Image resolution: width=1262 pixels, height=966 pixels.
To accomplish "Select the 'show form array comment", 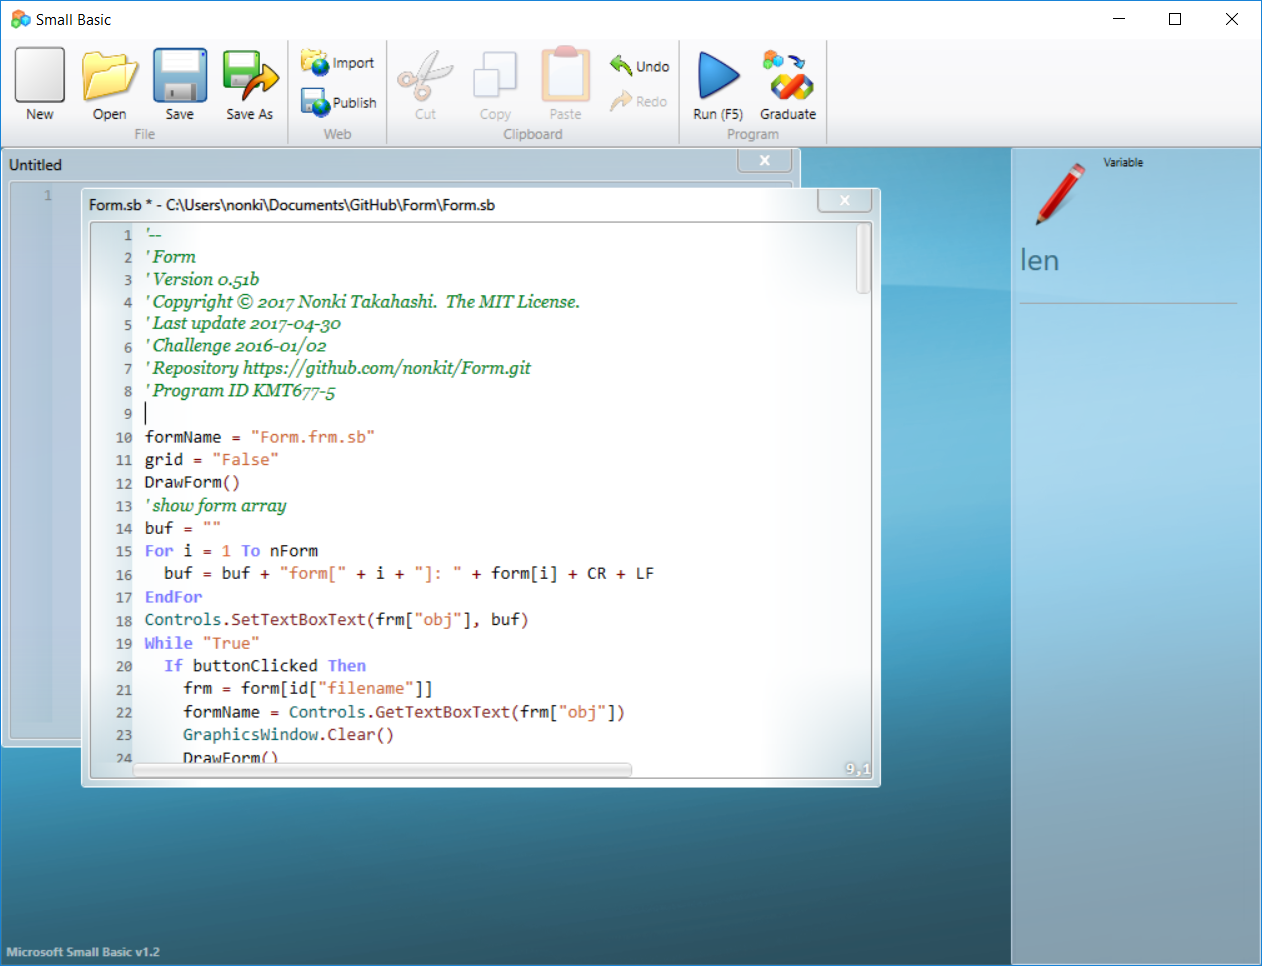I will (x=216, y=505).
